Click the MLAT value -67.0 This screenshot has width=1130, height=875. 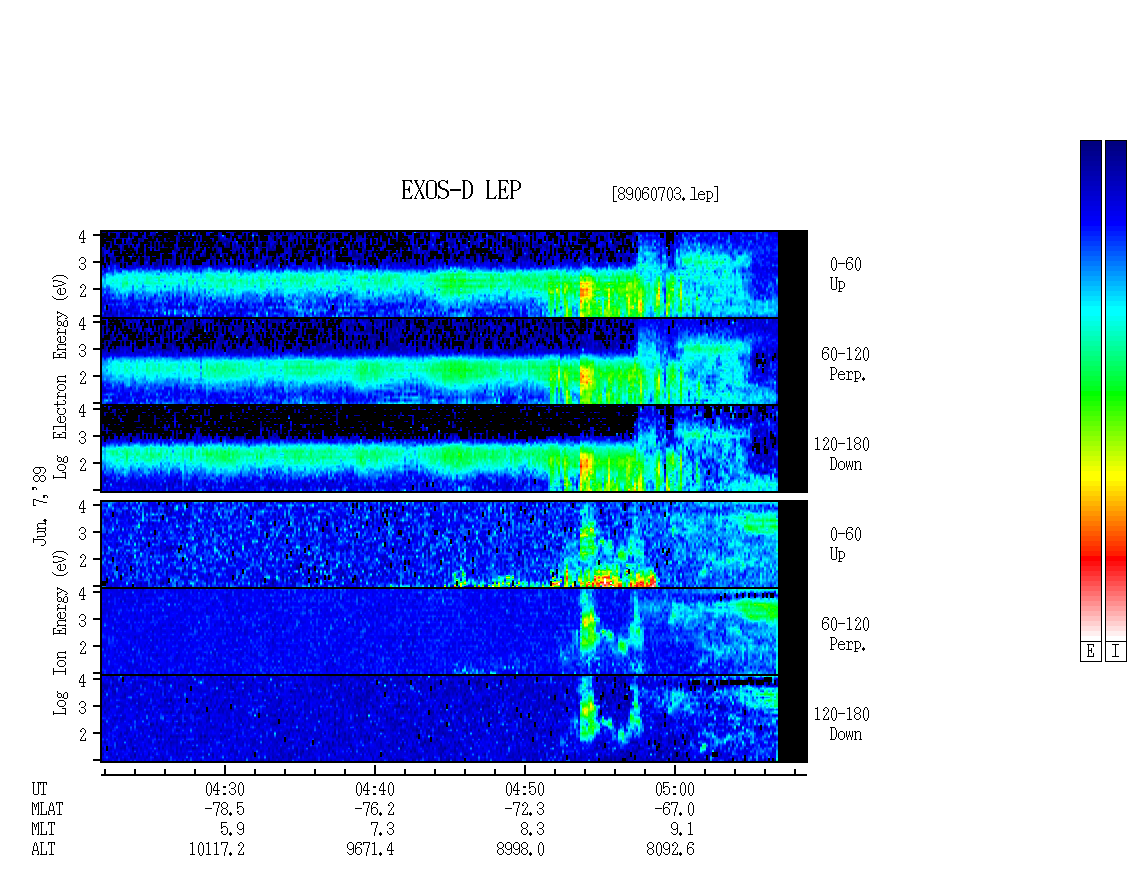tap(675, 809)
